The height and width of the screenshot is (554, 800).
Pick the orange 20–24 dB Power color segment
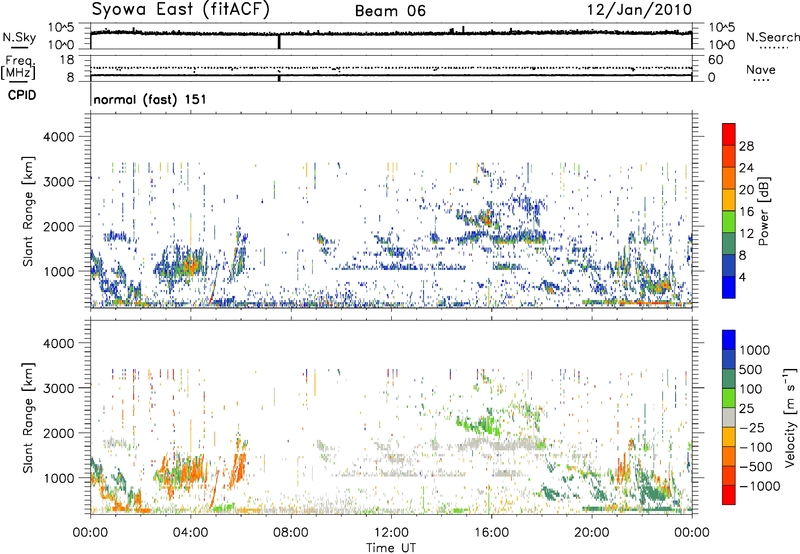[x=729, y=179]
